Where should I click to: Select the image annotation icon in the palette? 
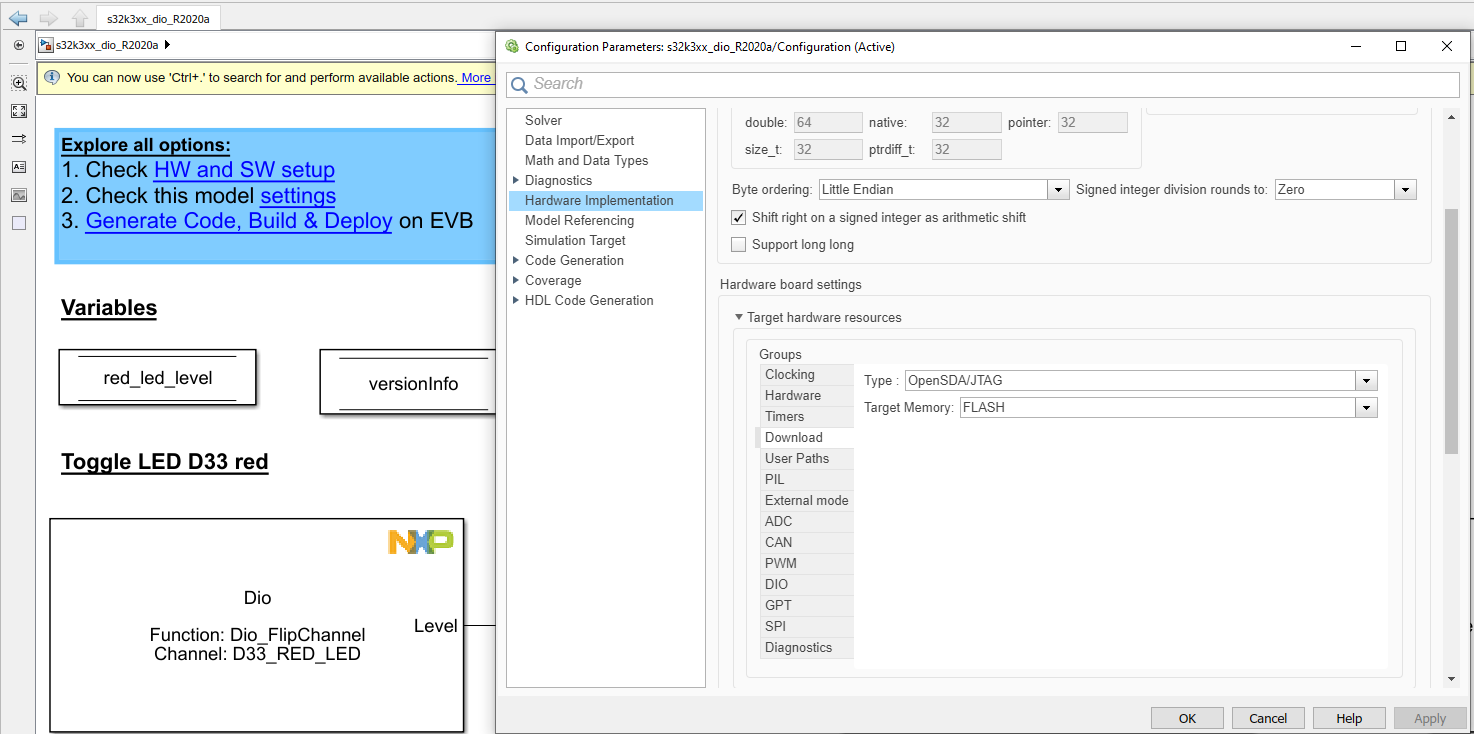[18, 195]
